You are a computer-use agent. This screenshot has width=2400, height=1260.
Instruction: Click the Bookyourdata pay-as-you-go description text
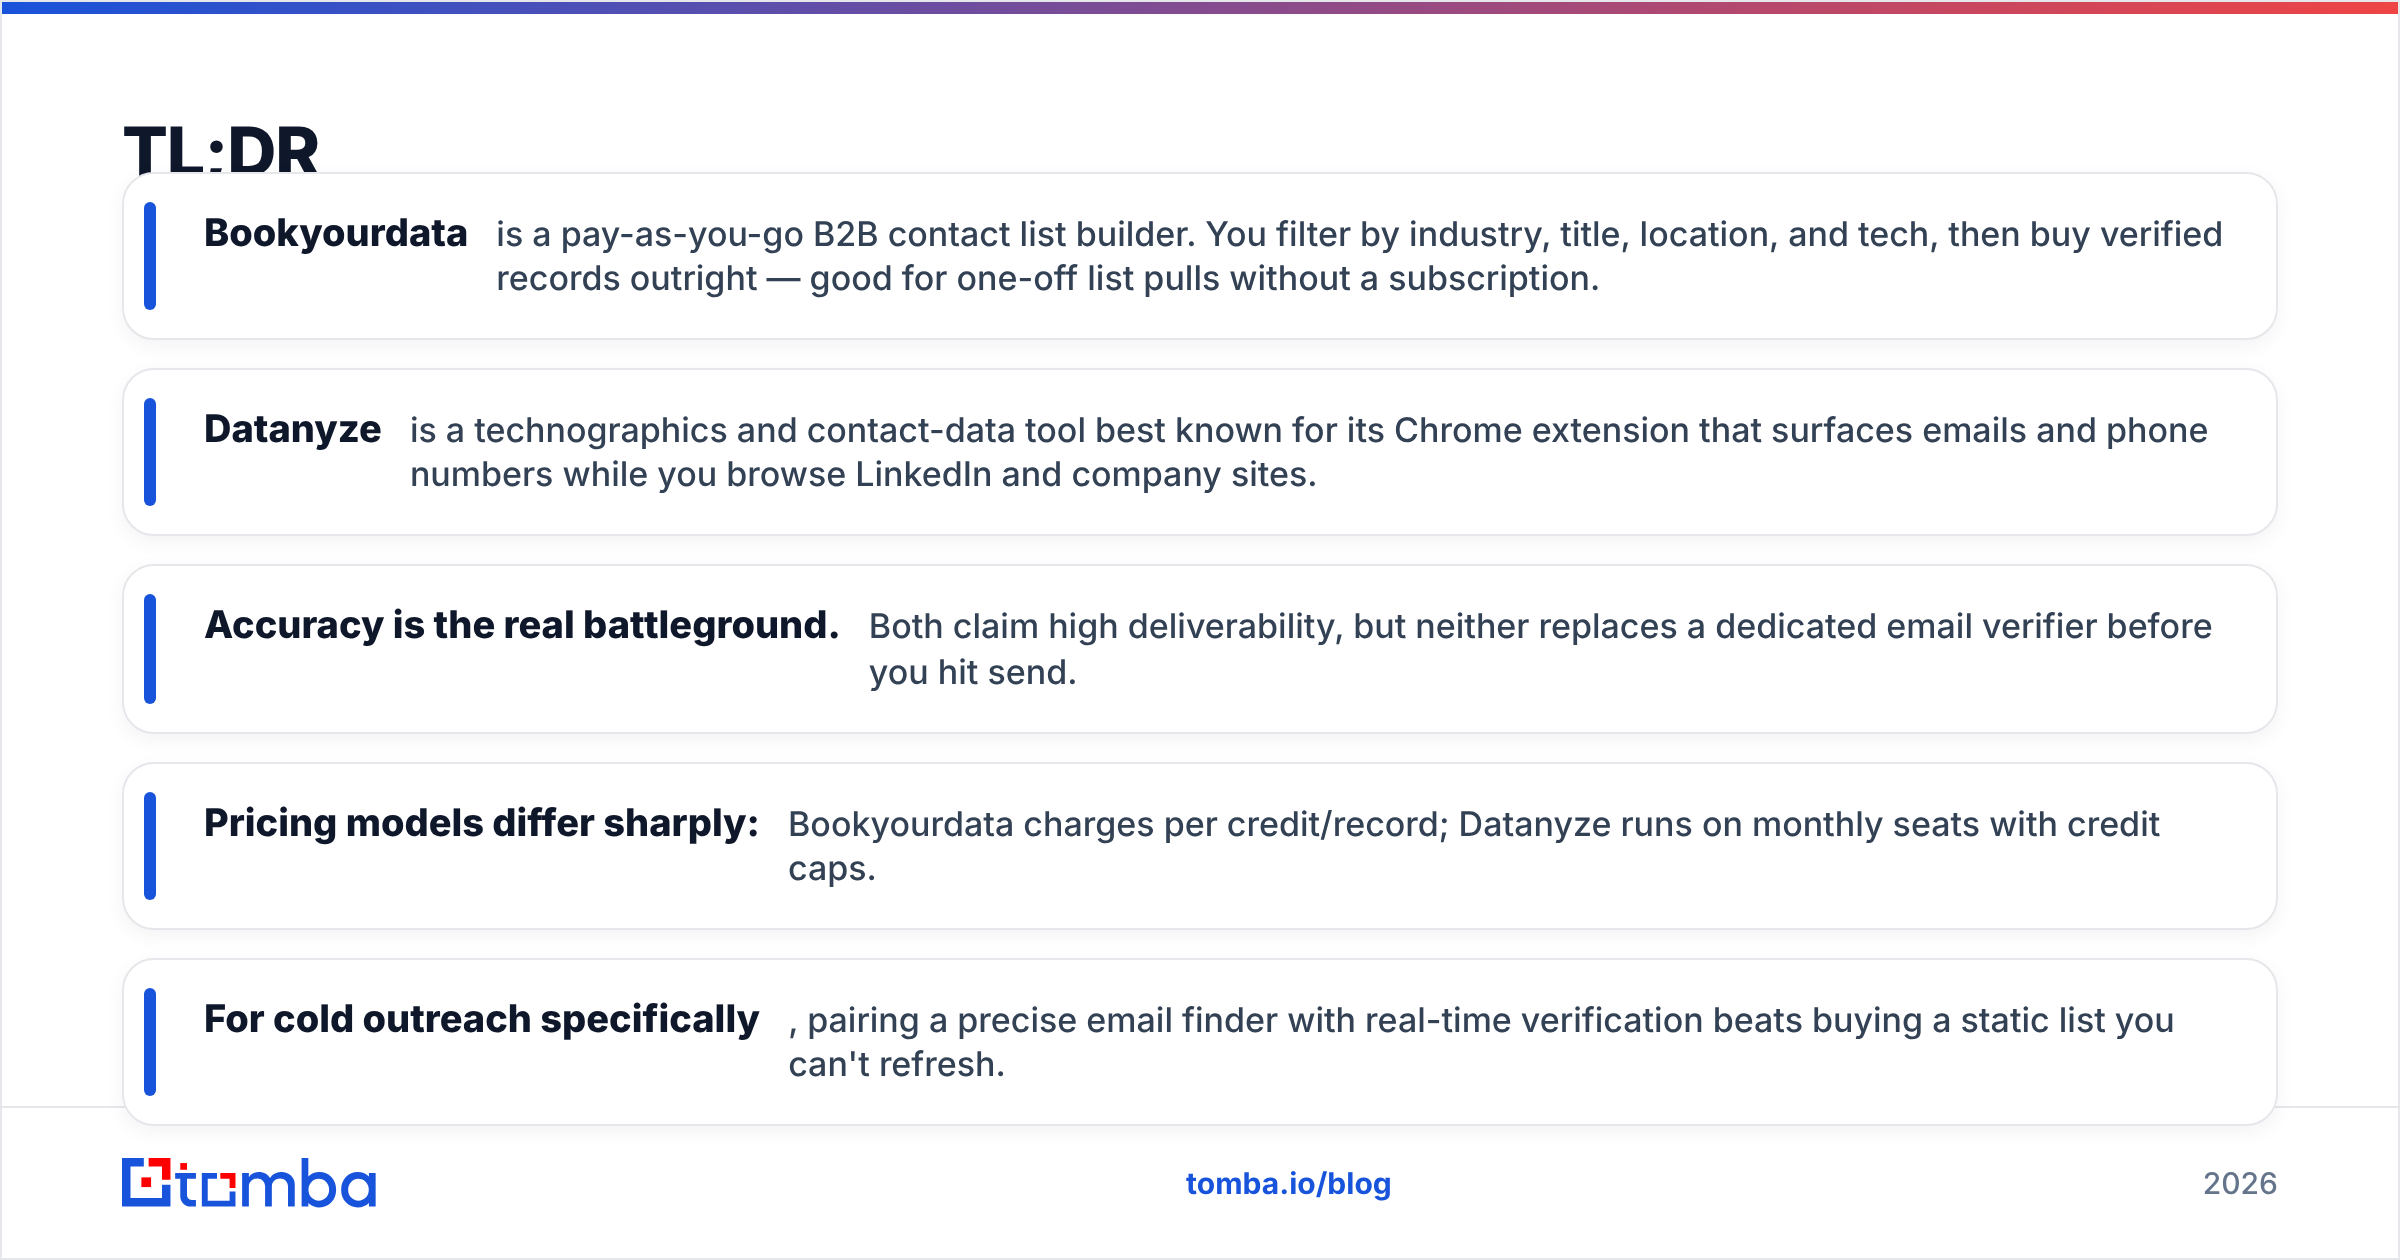point(1359,256)
